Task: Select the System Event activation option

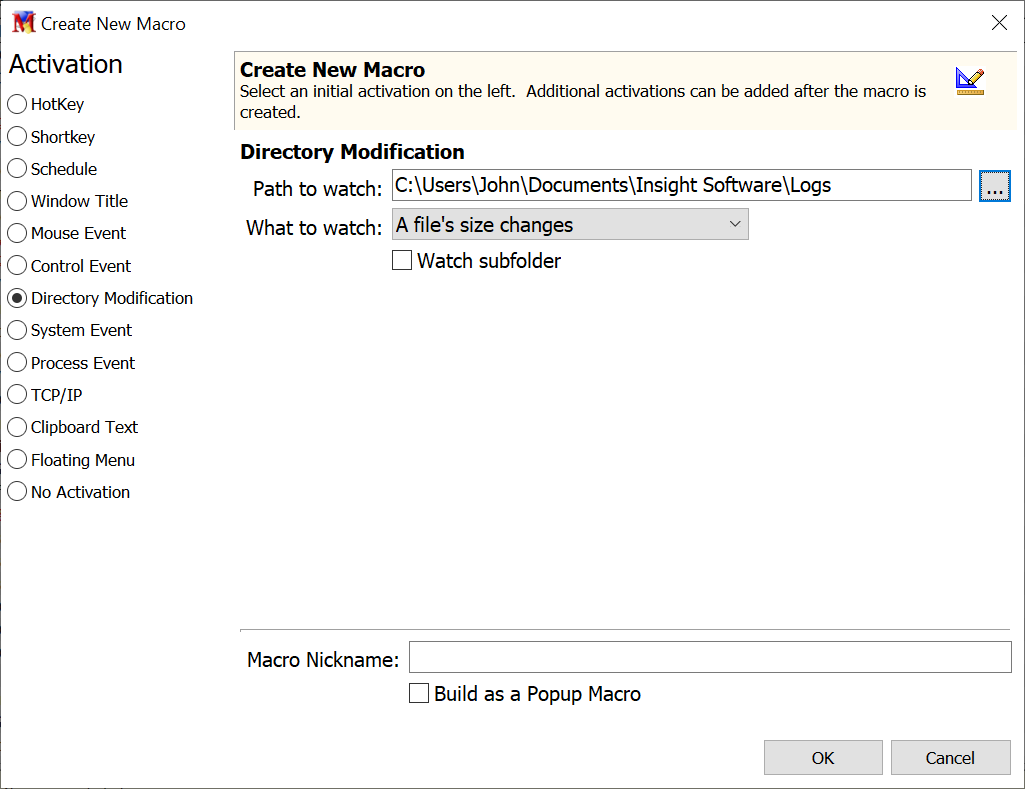Action: [x=17, y=330]
